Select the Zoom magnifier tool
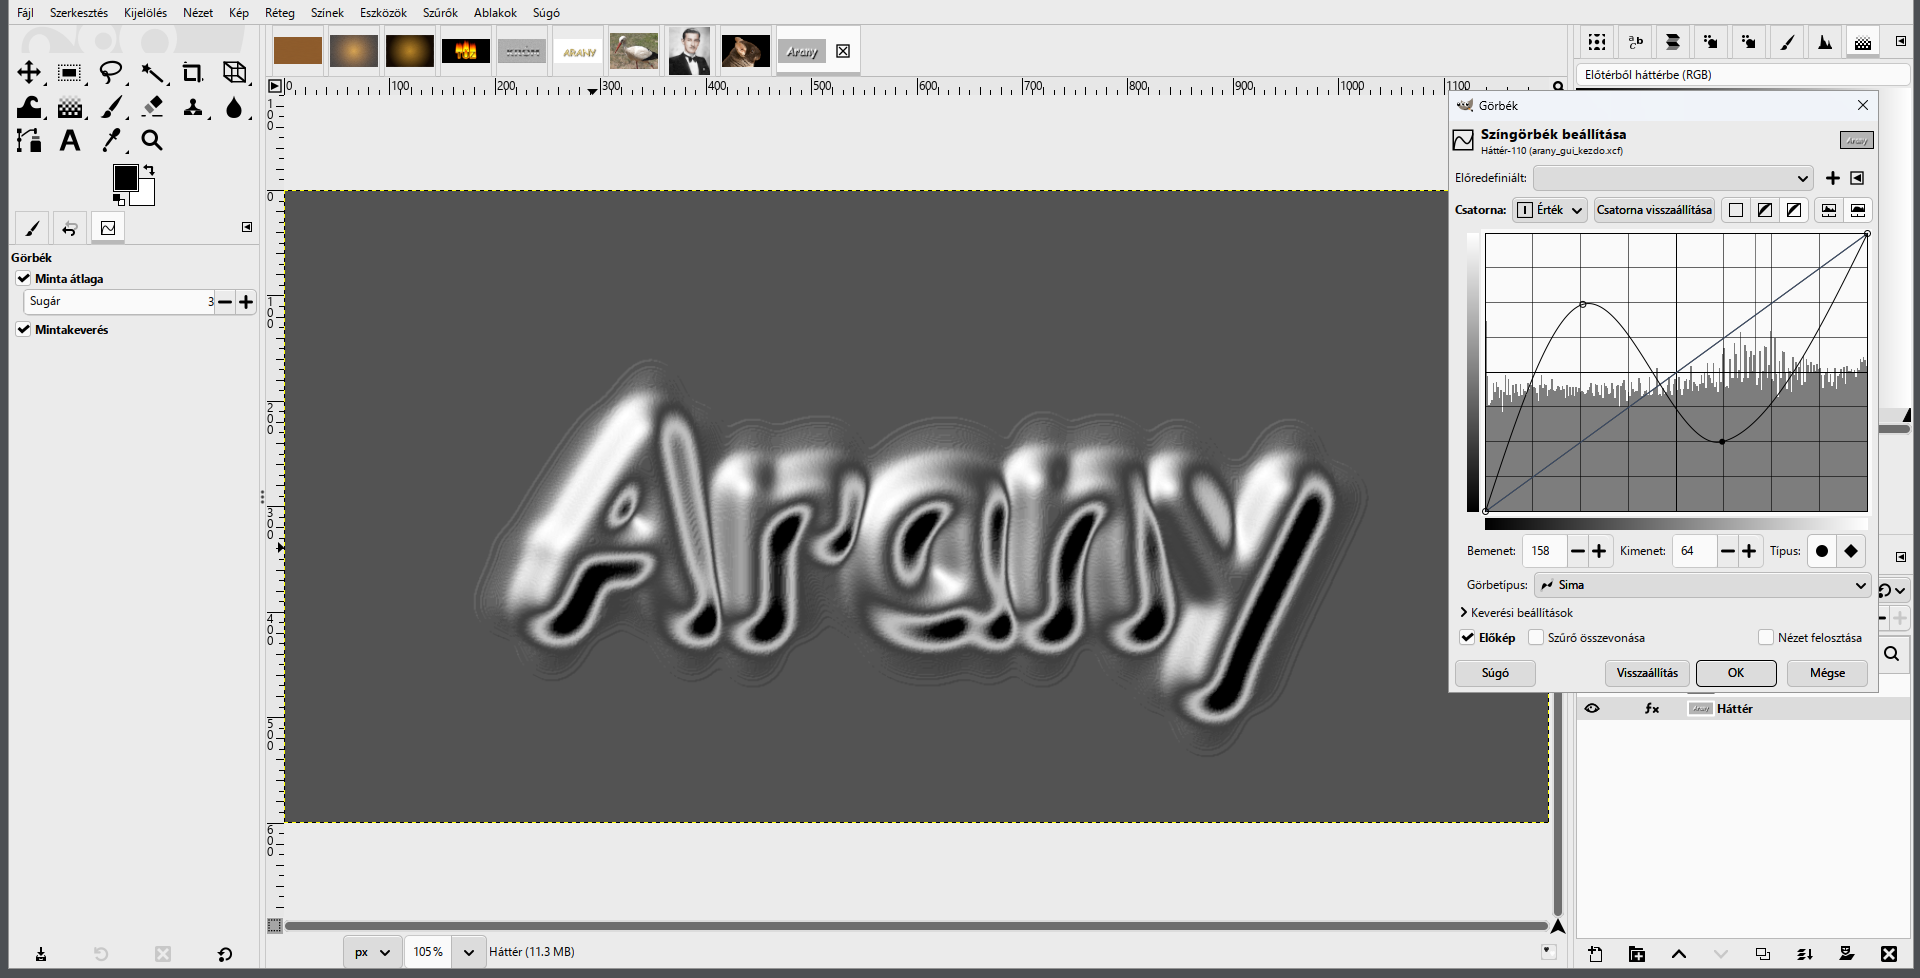 (152, 141)
